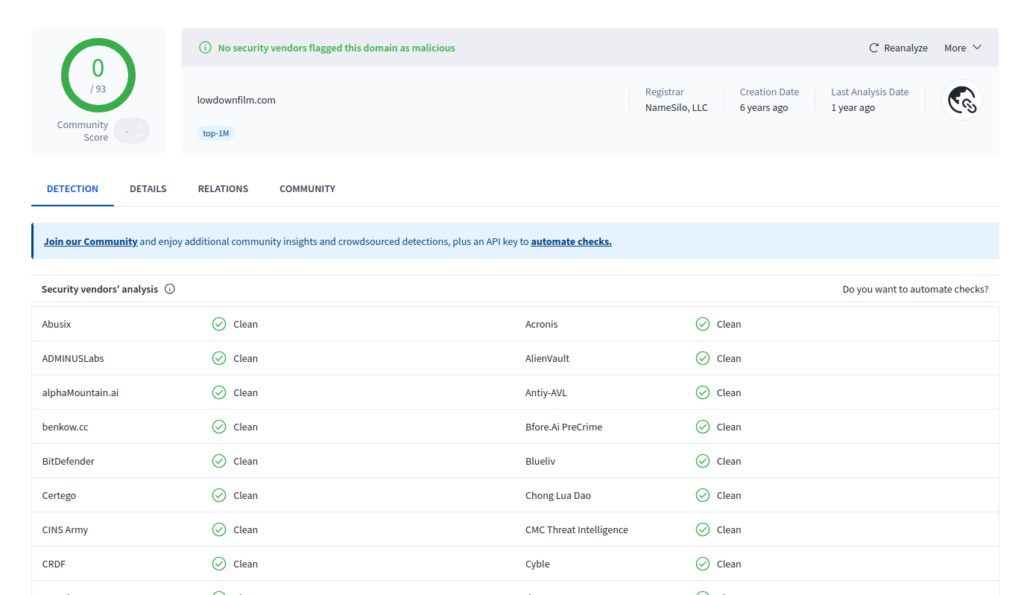
Task: Switch to the Details tab
Action: 147,188
